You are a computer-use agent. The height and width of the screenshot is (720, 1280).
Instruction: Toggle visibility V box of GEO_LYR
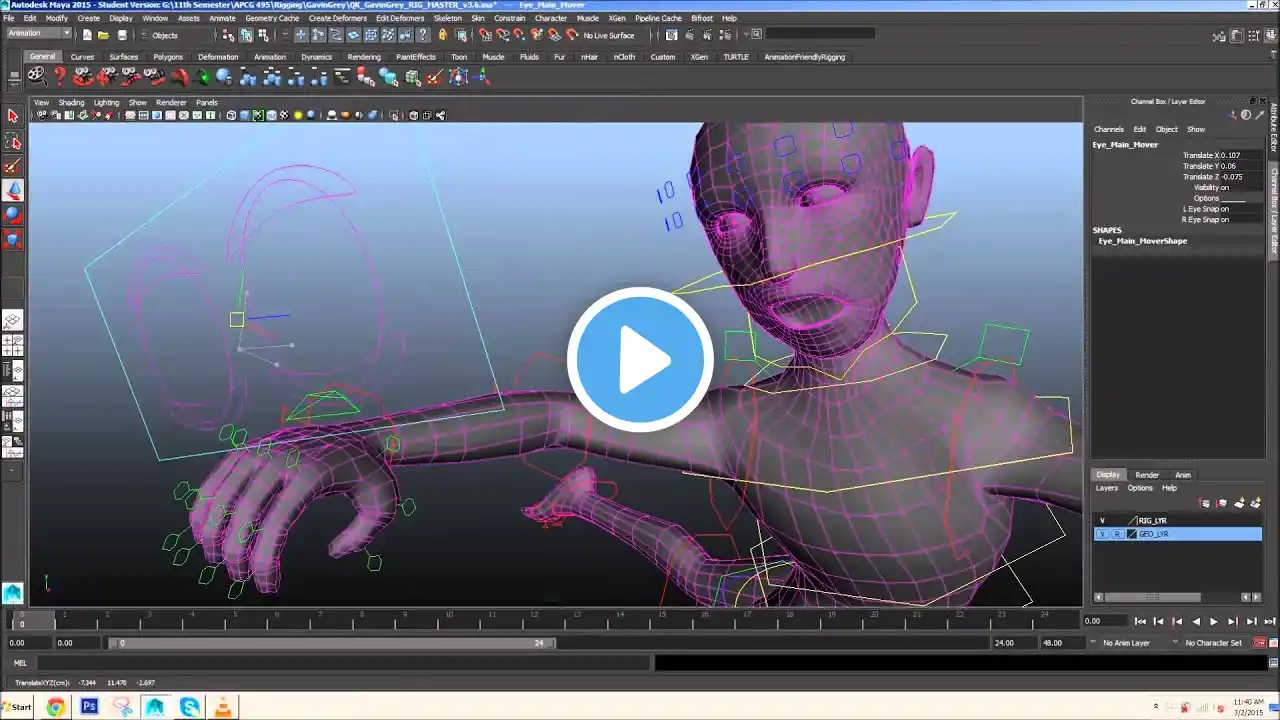[x=1102, y=534]
